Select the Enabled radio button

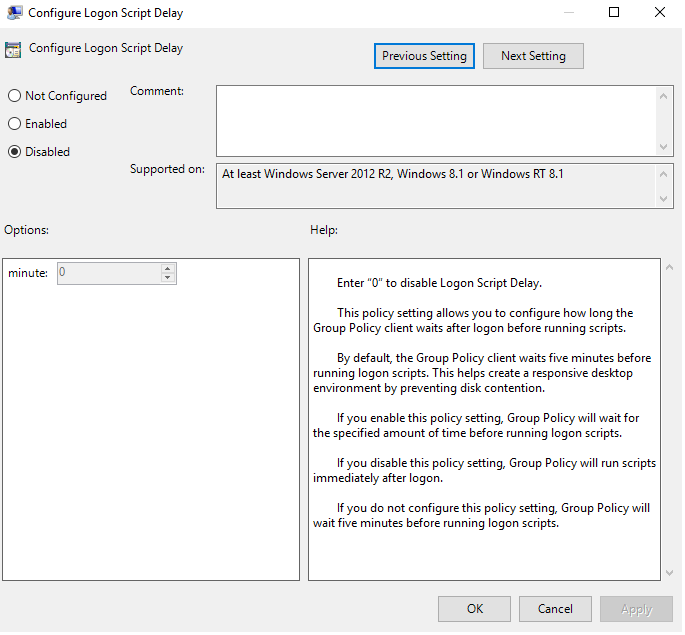click(x=14, y=124)
